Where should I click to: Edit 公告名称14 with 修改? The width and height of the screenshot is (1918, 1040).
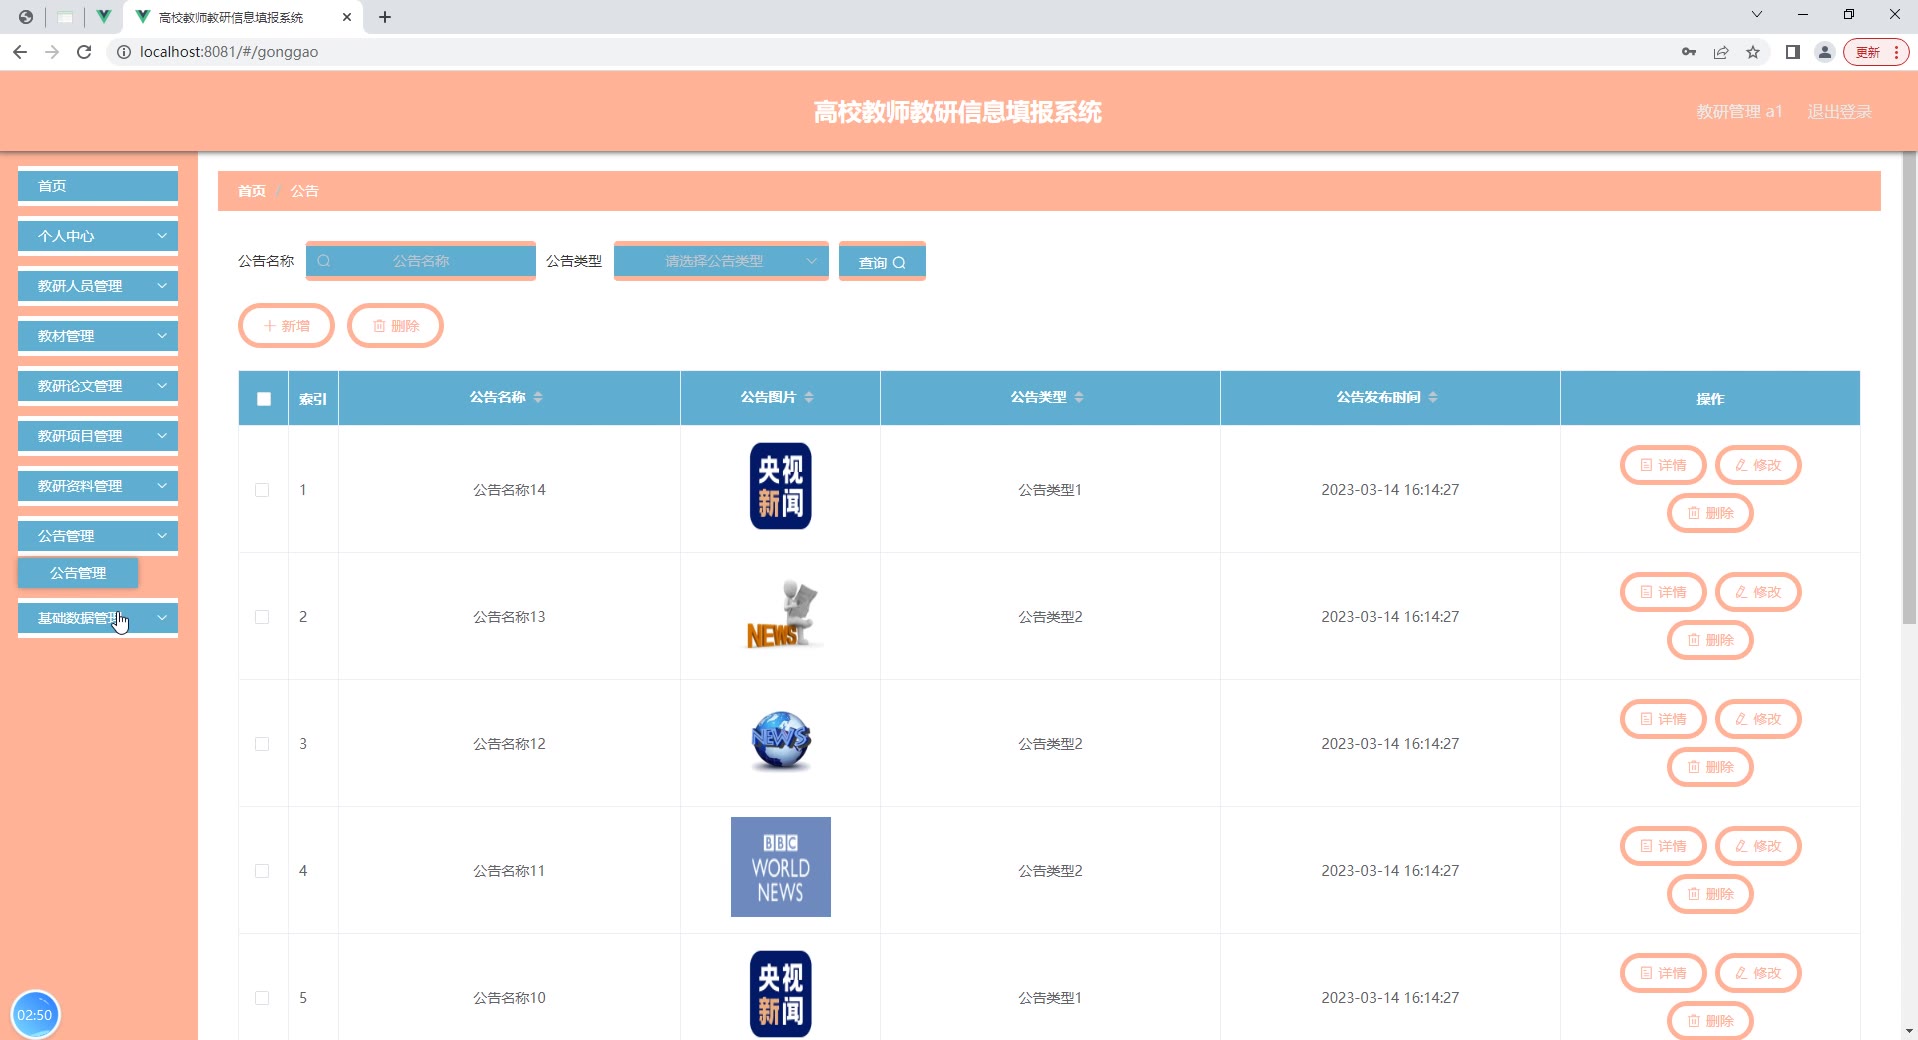tap(1758, 465)
